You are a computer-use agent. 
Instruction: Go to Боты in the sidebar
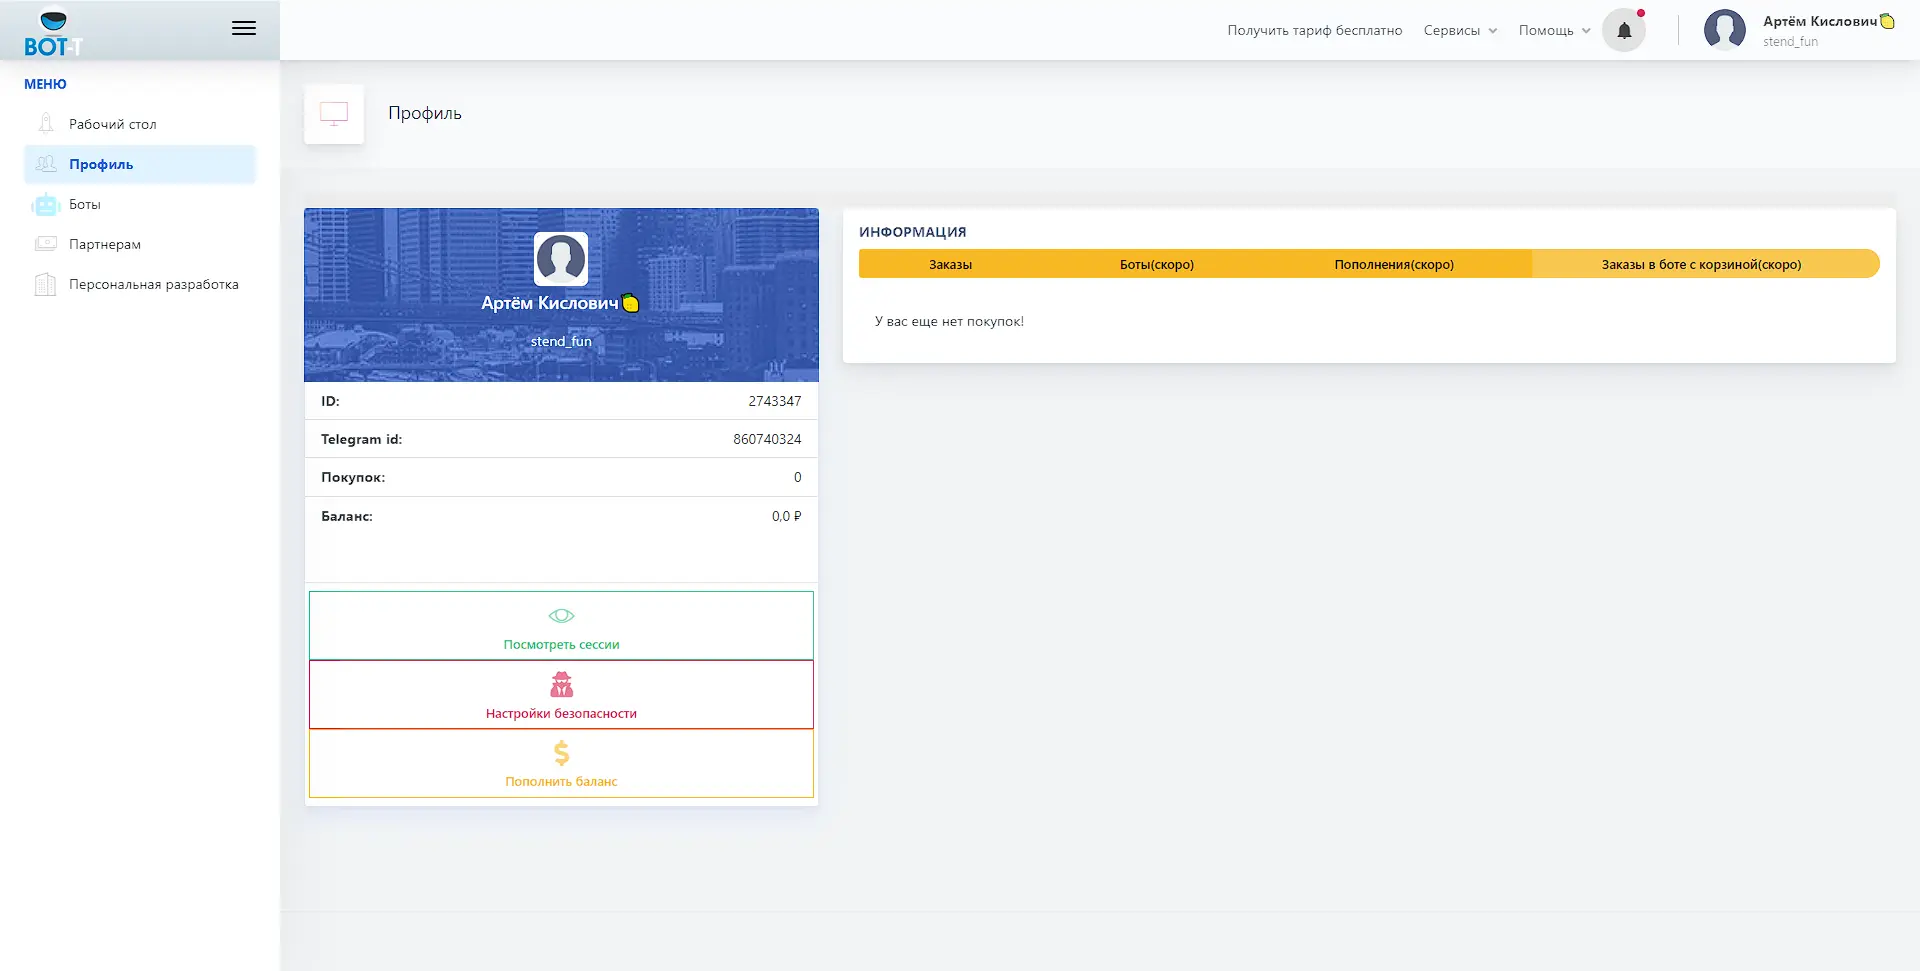(140, 204)
